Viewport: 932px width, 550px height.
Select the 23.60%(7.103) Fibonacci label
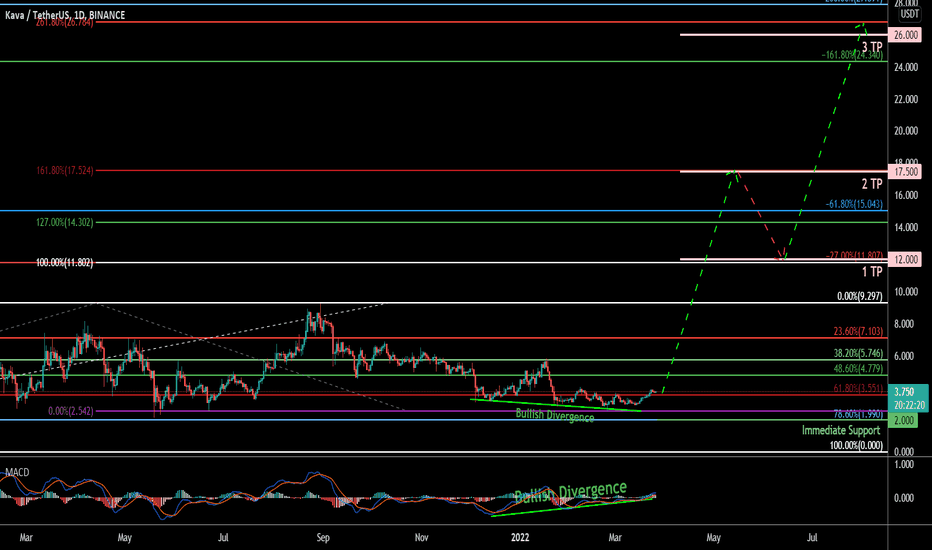tap(858, 331)
